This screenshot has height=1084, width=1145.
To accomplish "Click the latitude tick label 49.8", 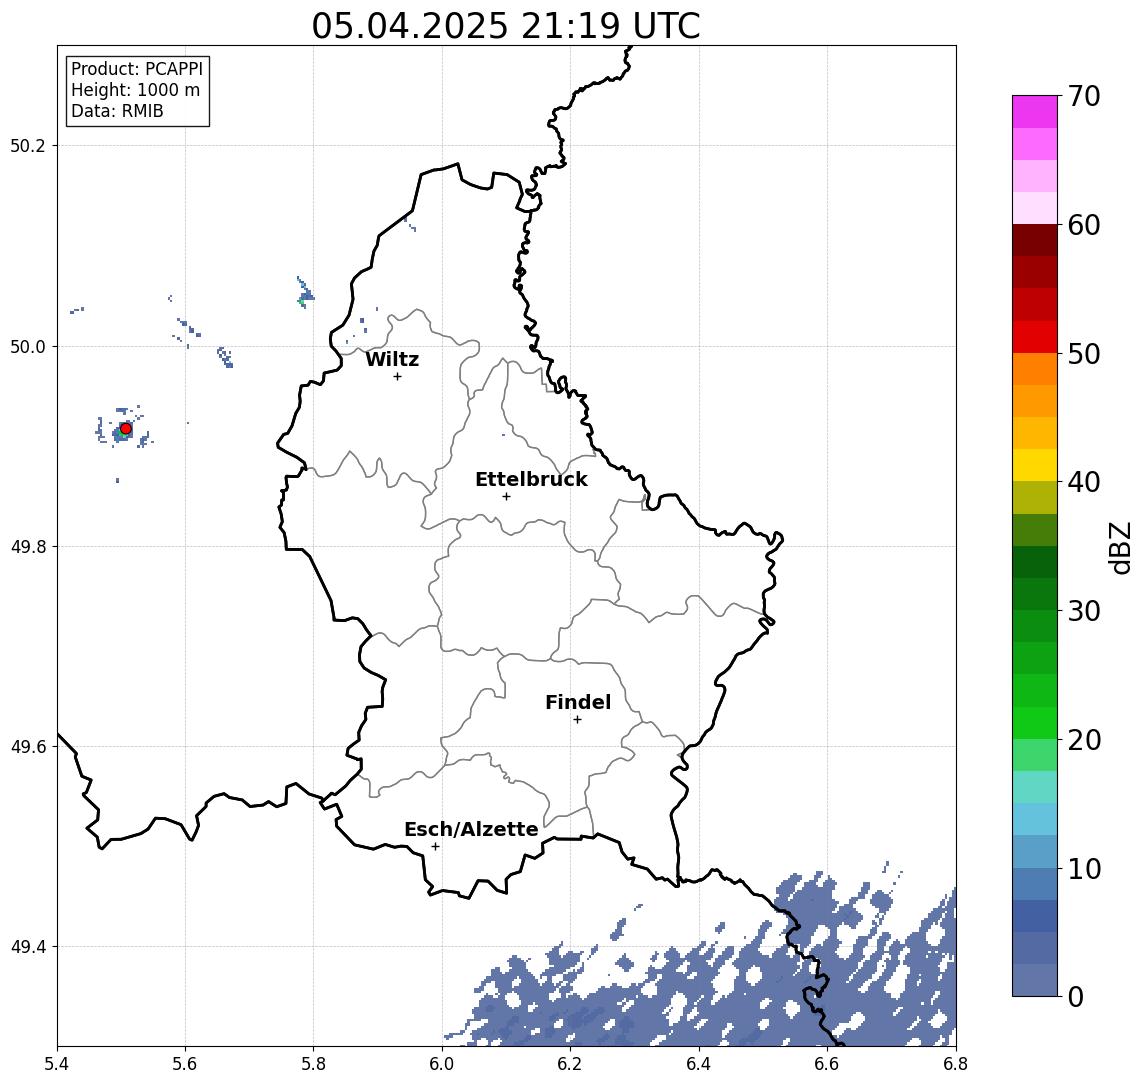I will pos(28,546).
